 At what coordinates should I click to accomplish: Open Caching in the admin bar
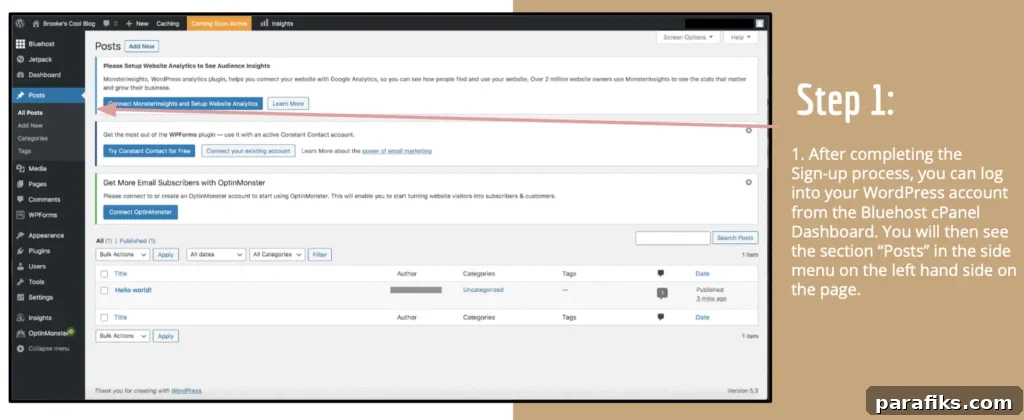[x=168, y=24]
